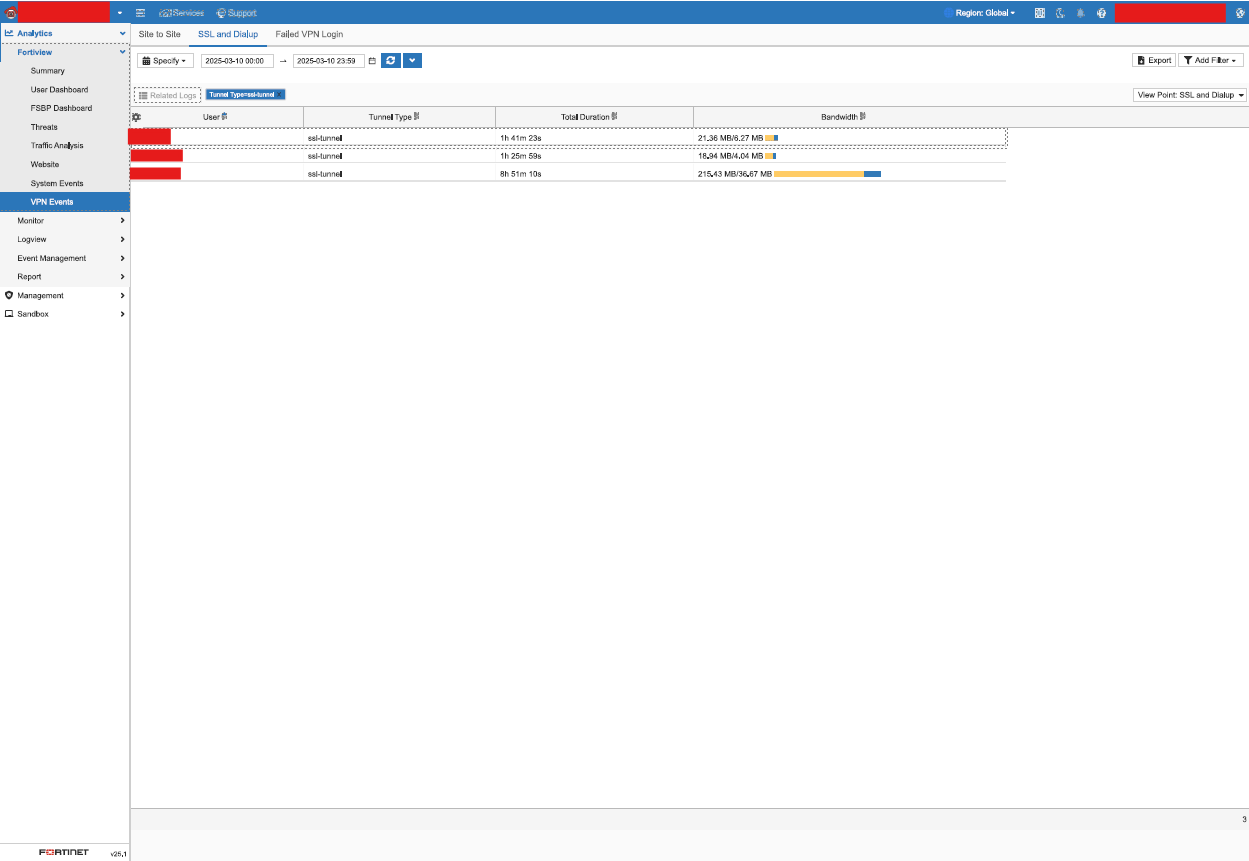The height and width of the screenshot is (861, 1249).
Task: Click the globe language icon at far right
Action: point(1240,13)
